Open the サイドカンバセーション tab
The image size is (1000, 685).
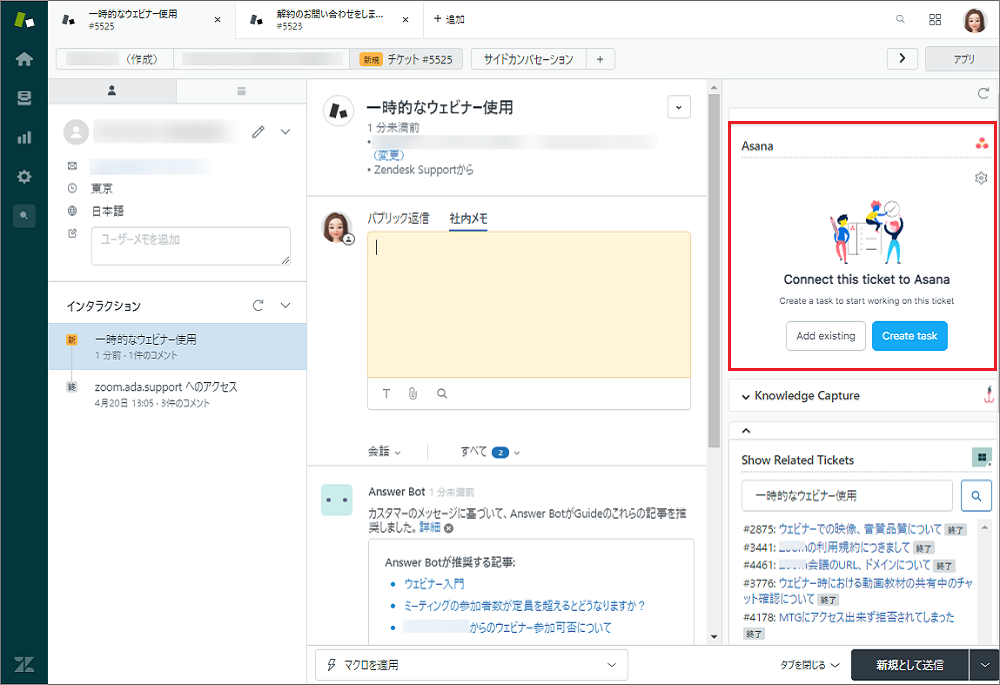[x=528, y=59]
